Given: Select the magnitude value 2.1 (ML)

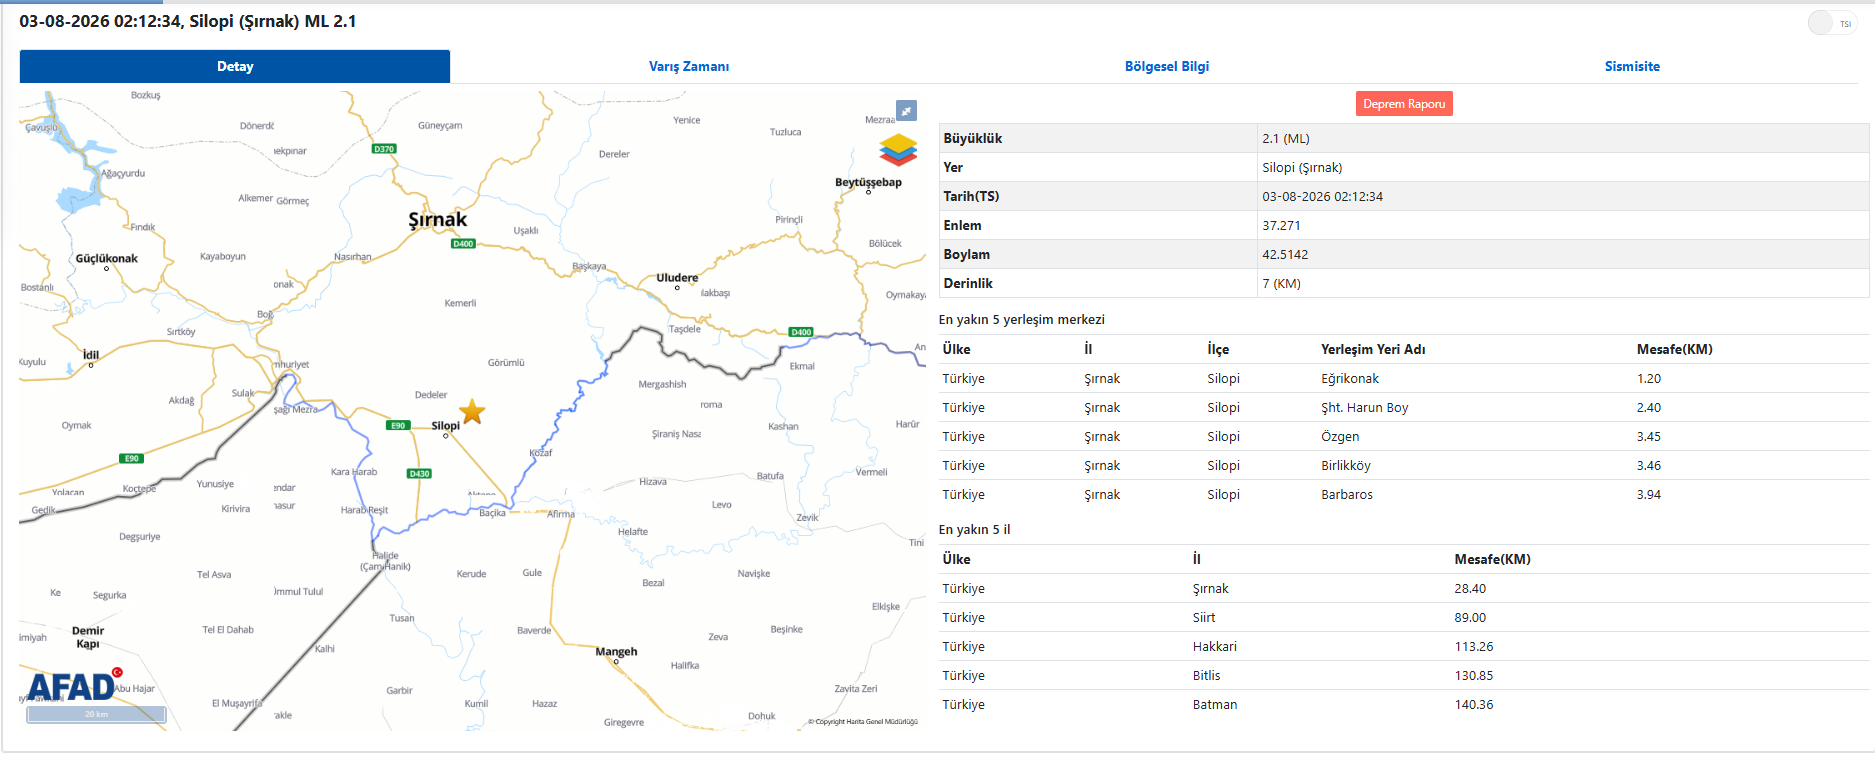Looking at the screenshot, I should point(1286,139).
